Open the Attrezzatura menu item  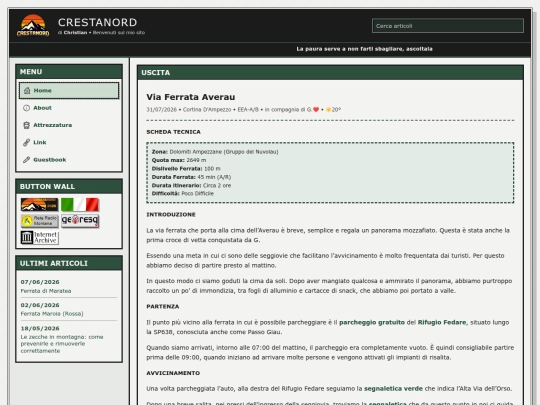(x=69, y=125)
